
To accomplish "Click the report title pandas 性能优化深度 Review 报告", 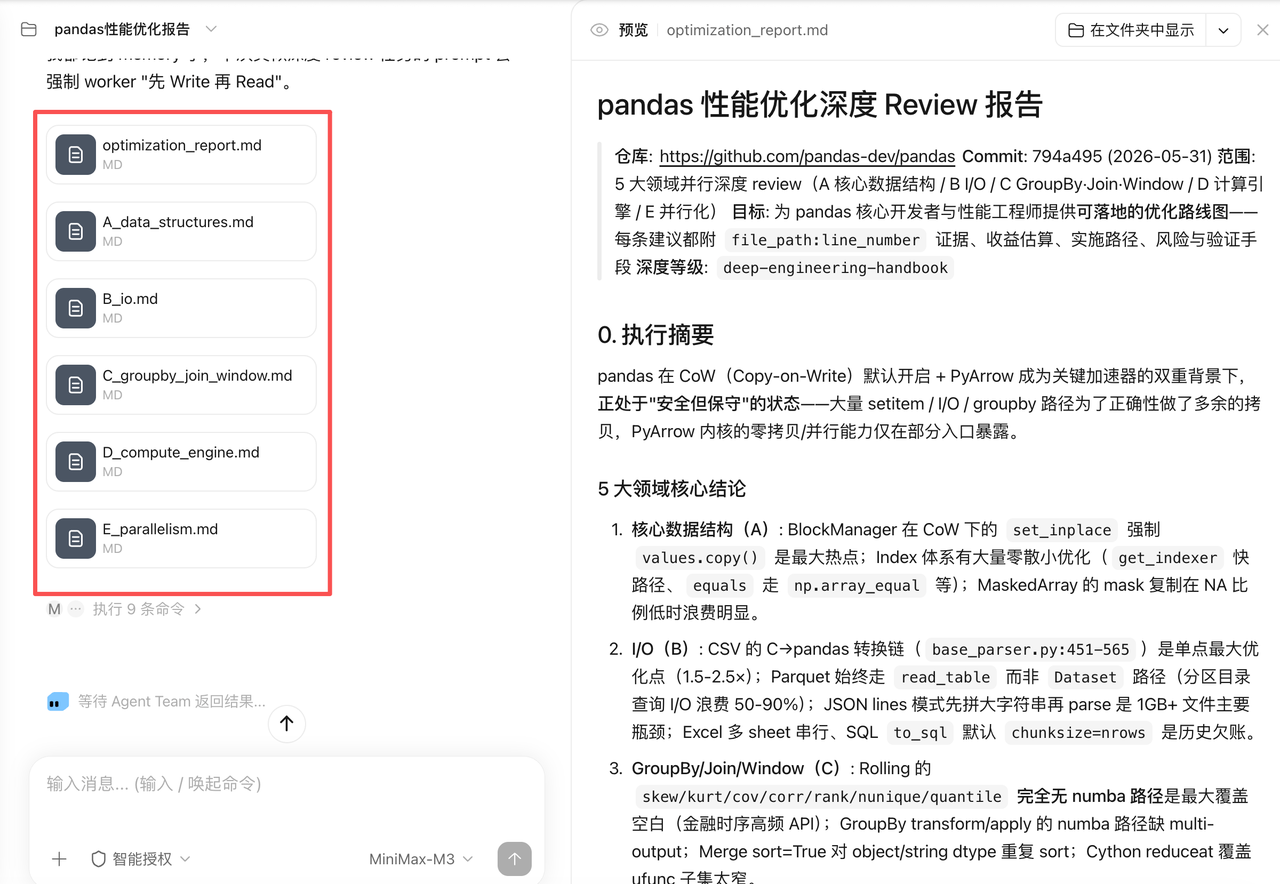I will [x=820, y=104].
